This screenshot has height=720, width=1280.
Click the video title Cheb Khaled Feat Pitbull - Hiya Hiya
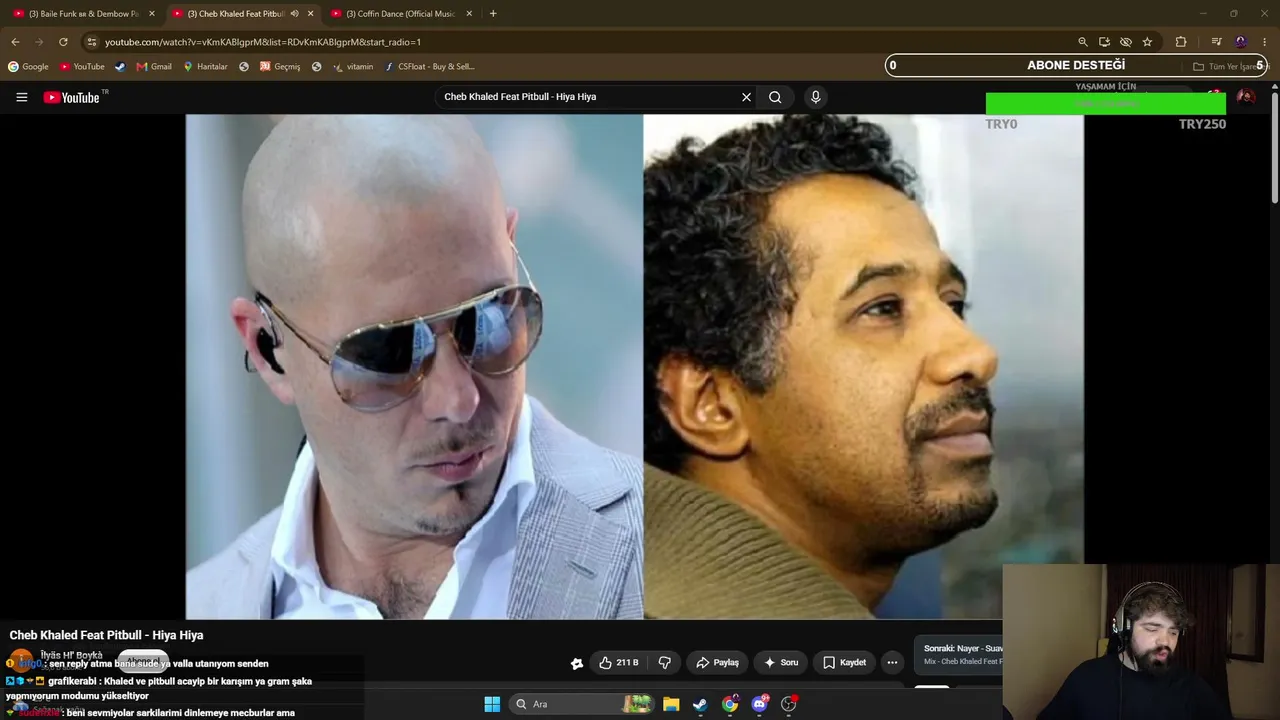(x=106, y=635)
